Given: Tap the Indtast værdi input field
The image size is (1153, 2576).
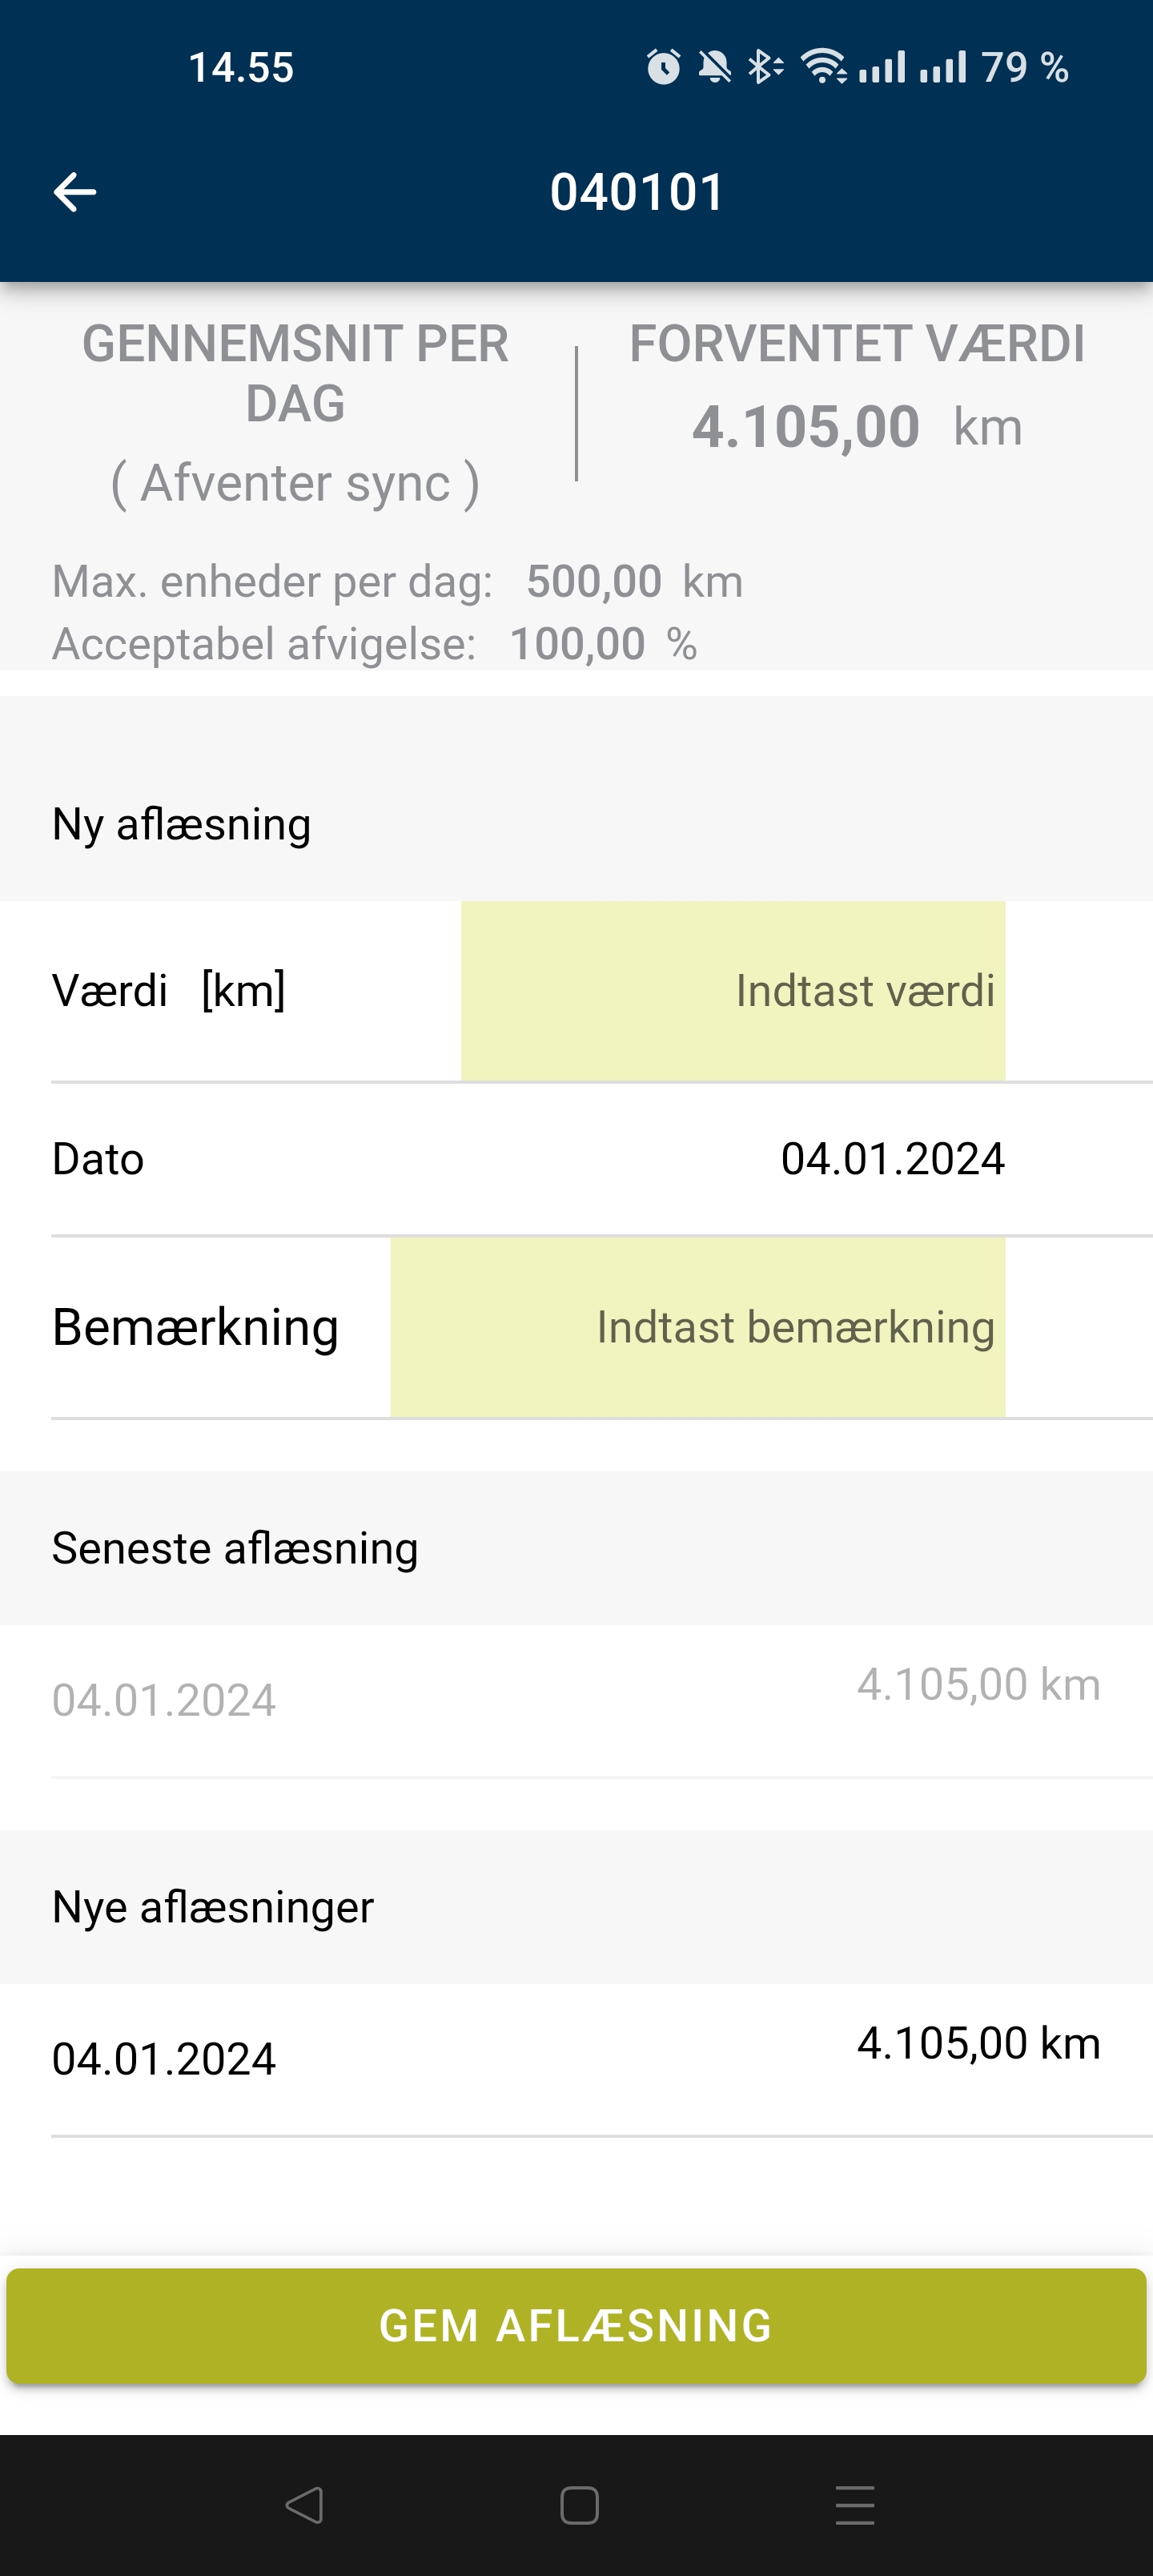Looking at the screenshot, I should [x=733, y=990].
